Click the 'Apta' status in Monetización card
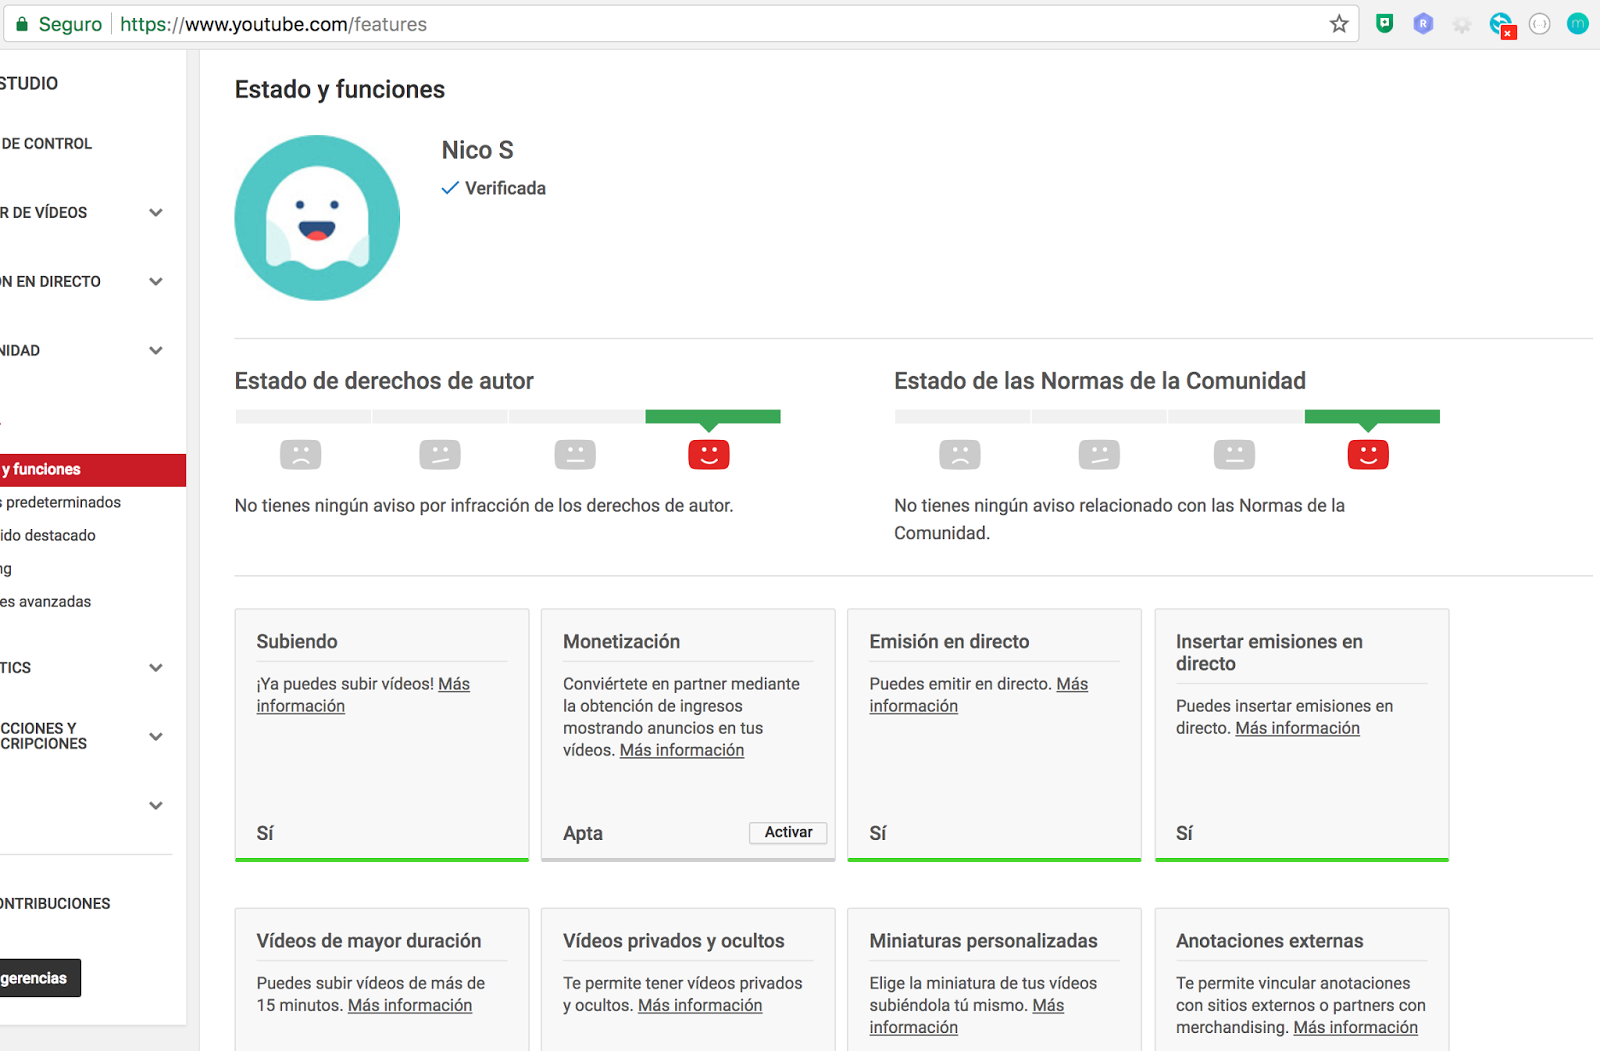The image size is (1600, 1051). (583, 833)
